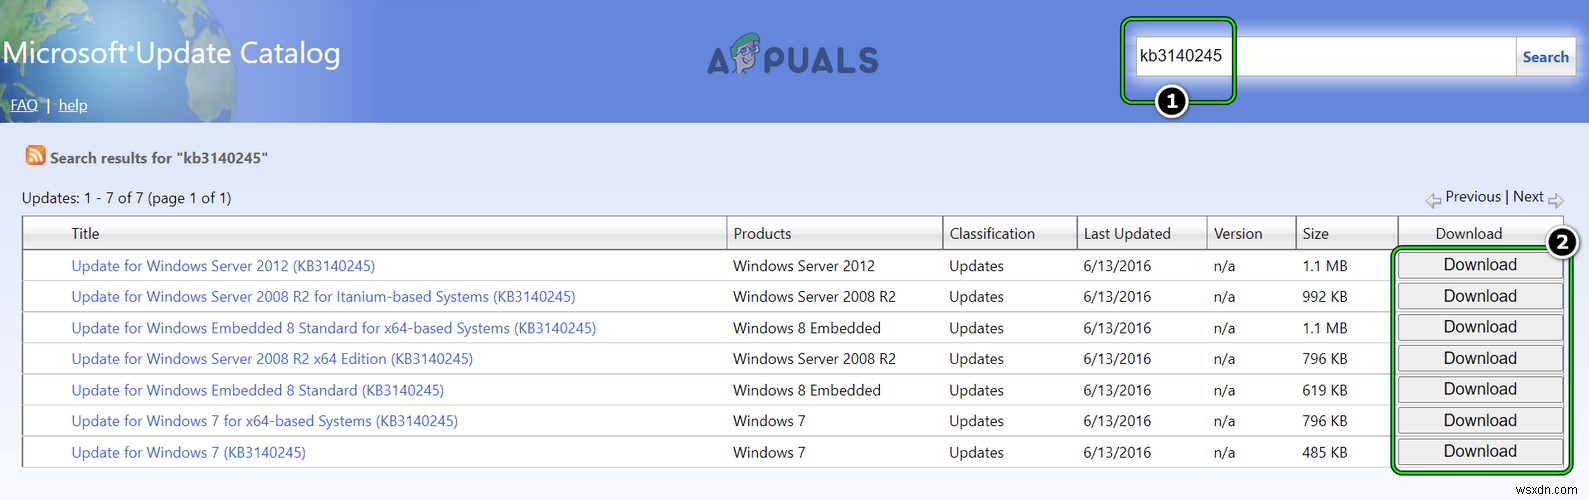The width and height of the screenshot is (1589, 500).
Task: Click the RSS feed icon
Action: (x=36, y=155)
